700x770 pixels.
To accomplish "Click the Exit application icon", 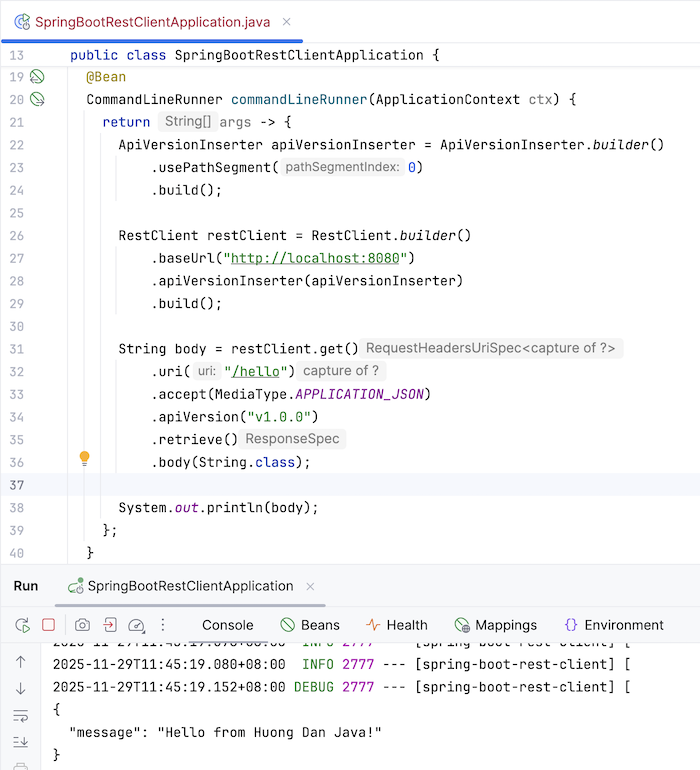I will [x=109, y=625].
